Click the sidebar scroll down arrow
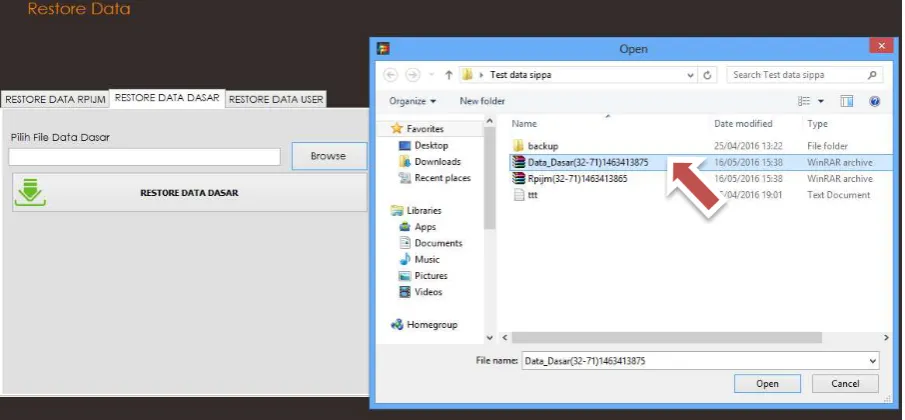905x420 pixels. (x=489, y=338)
